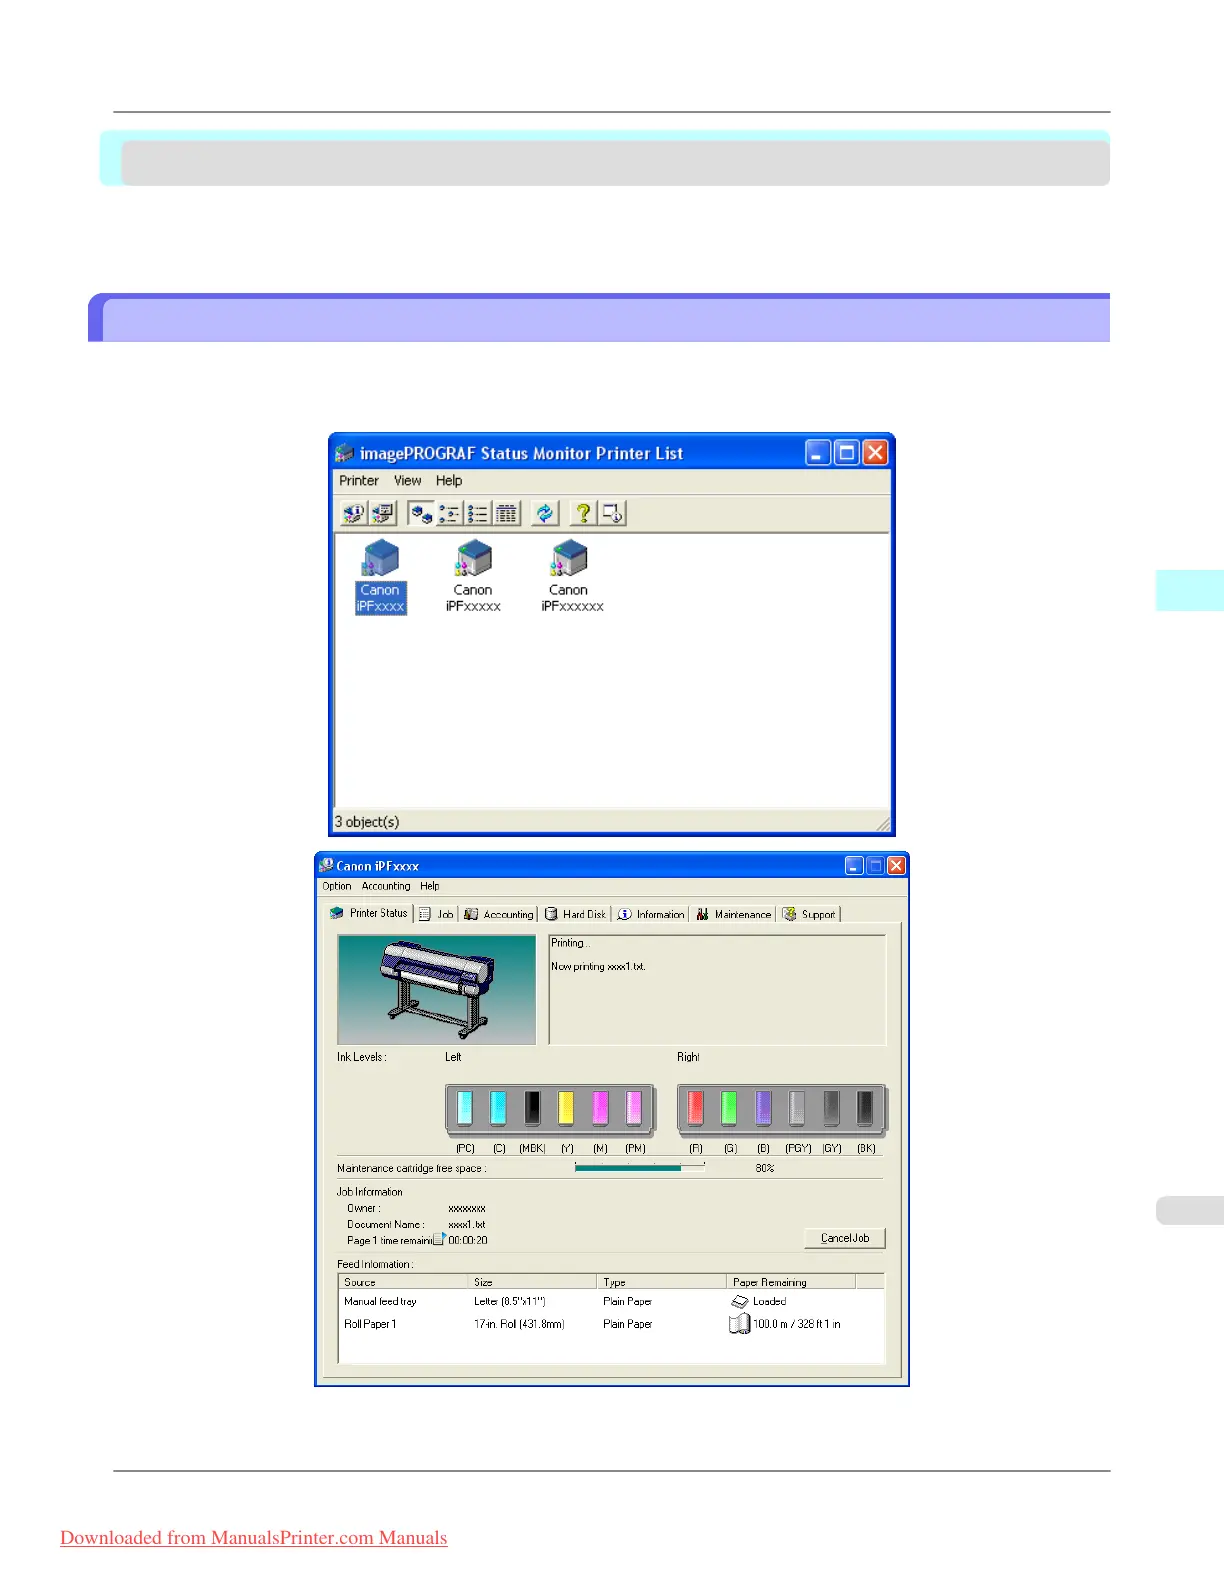Viewport: 1224px width, 1584px height.
Task: Click the PGY photo gray ink tank
Action: coord(797,1108)
